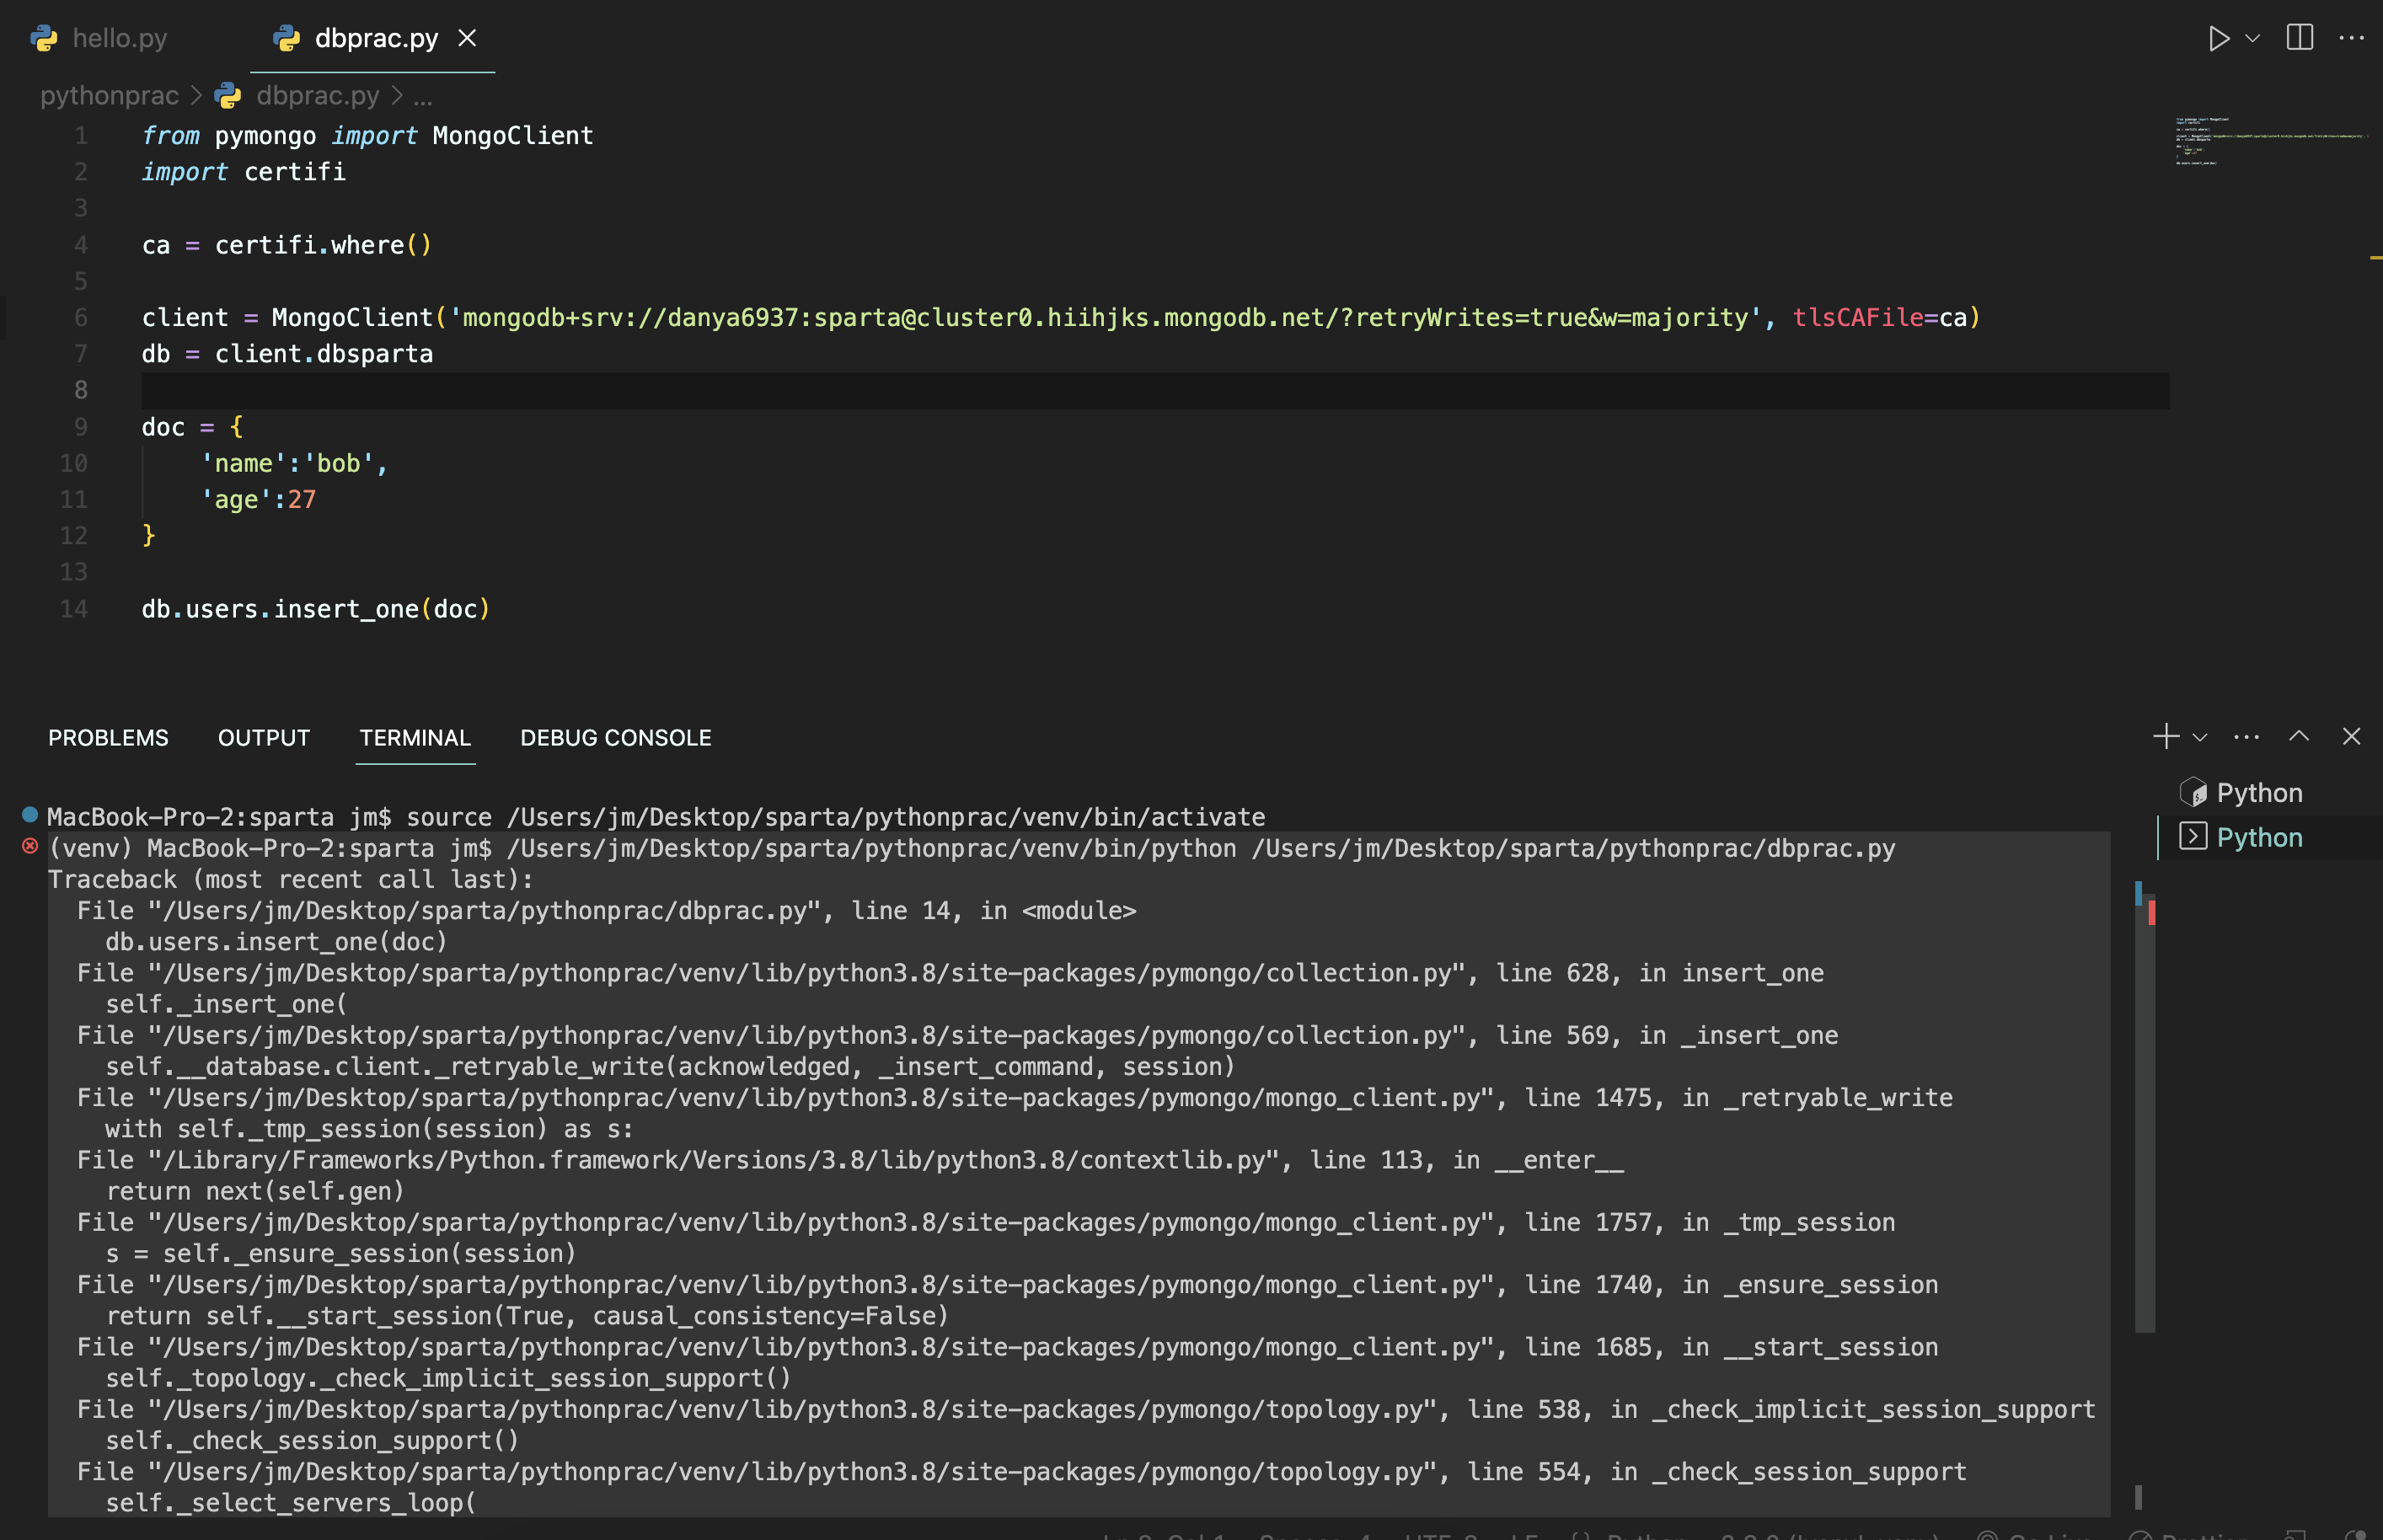Select the TERMINAL panel tab
2383x1540 pixels.
pos(415,738)
